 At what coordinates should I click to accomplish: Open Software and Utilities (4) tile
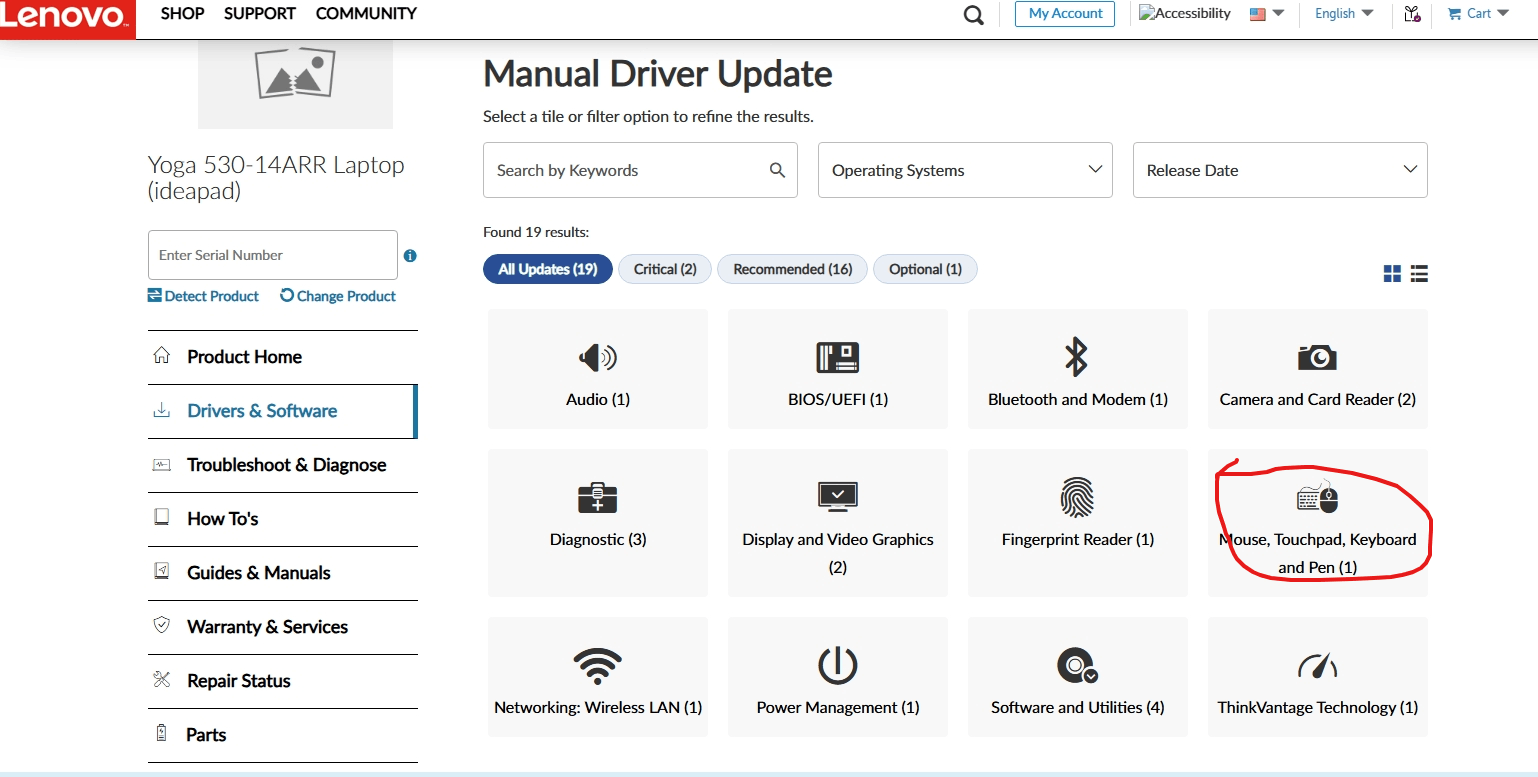pos(1078,677)
